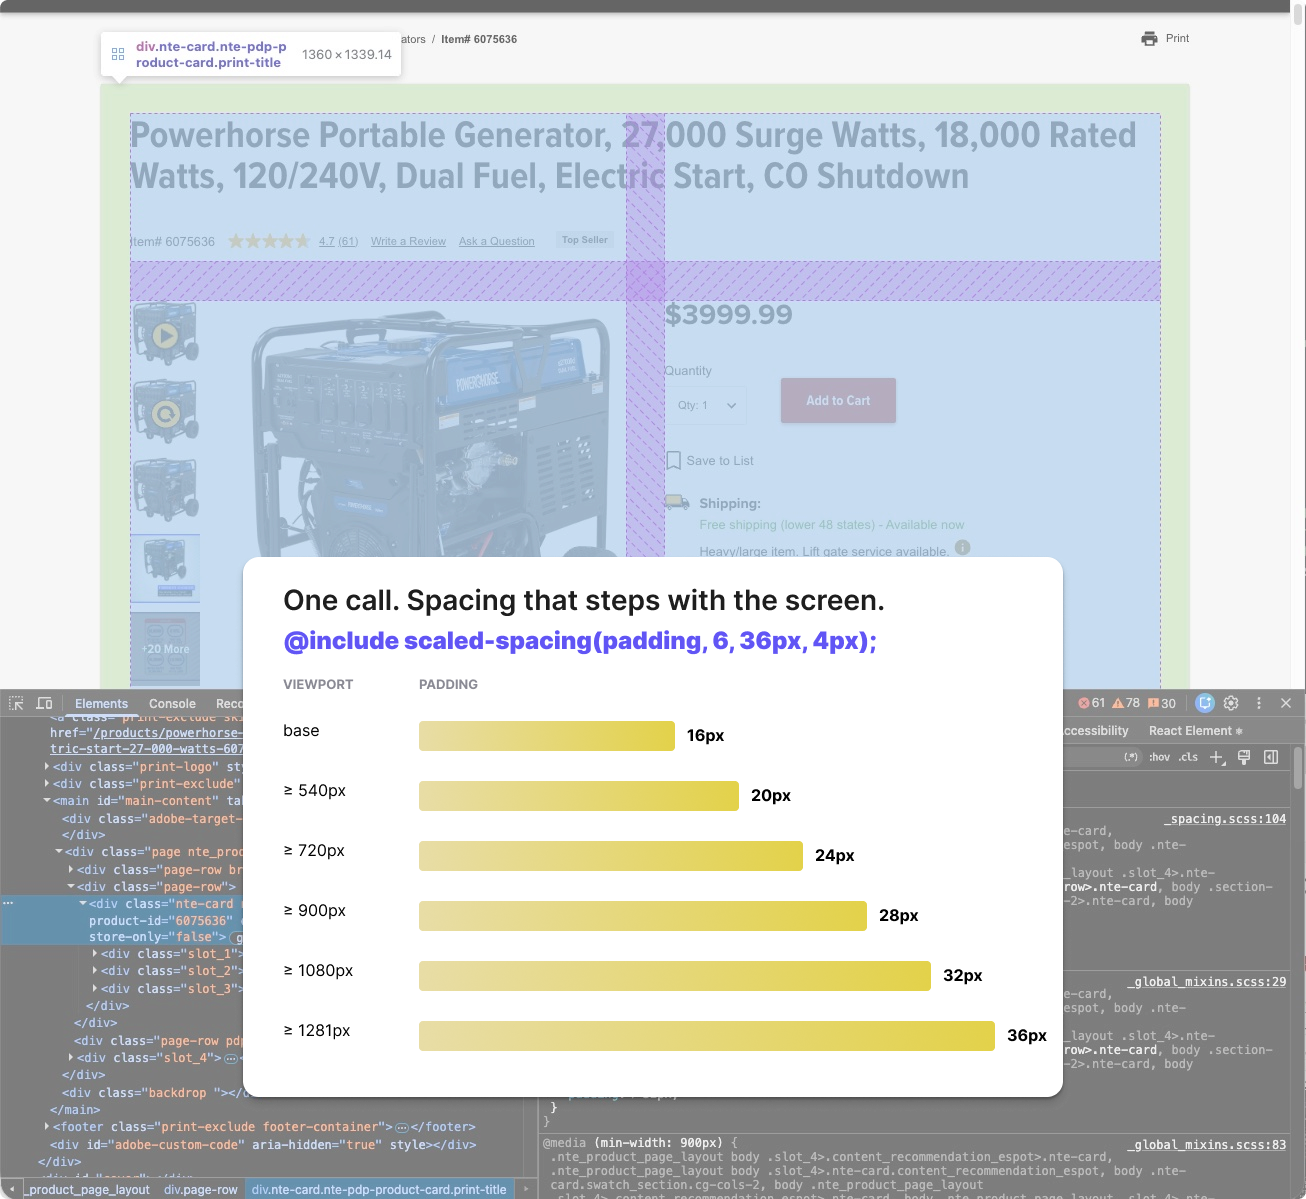Expand the div class slot_1 node
1306x1199 pixels.
pos(95,953)
